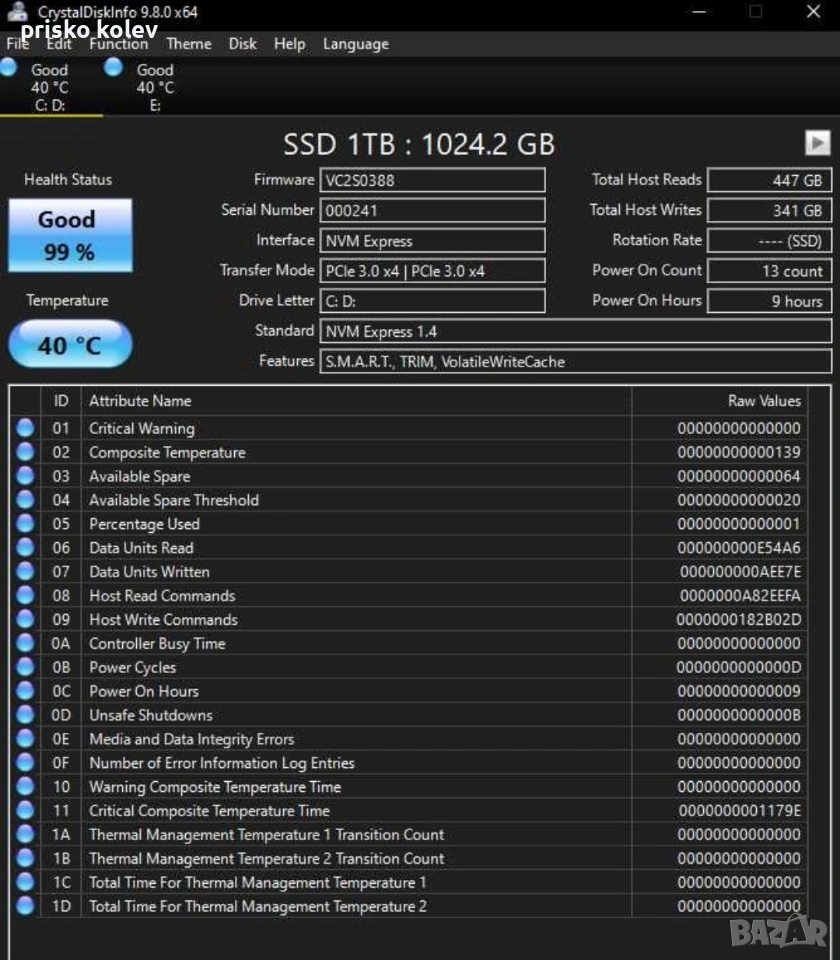Open the Function menu

[118, 44]
